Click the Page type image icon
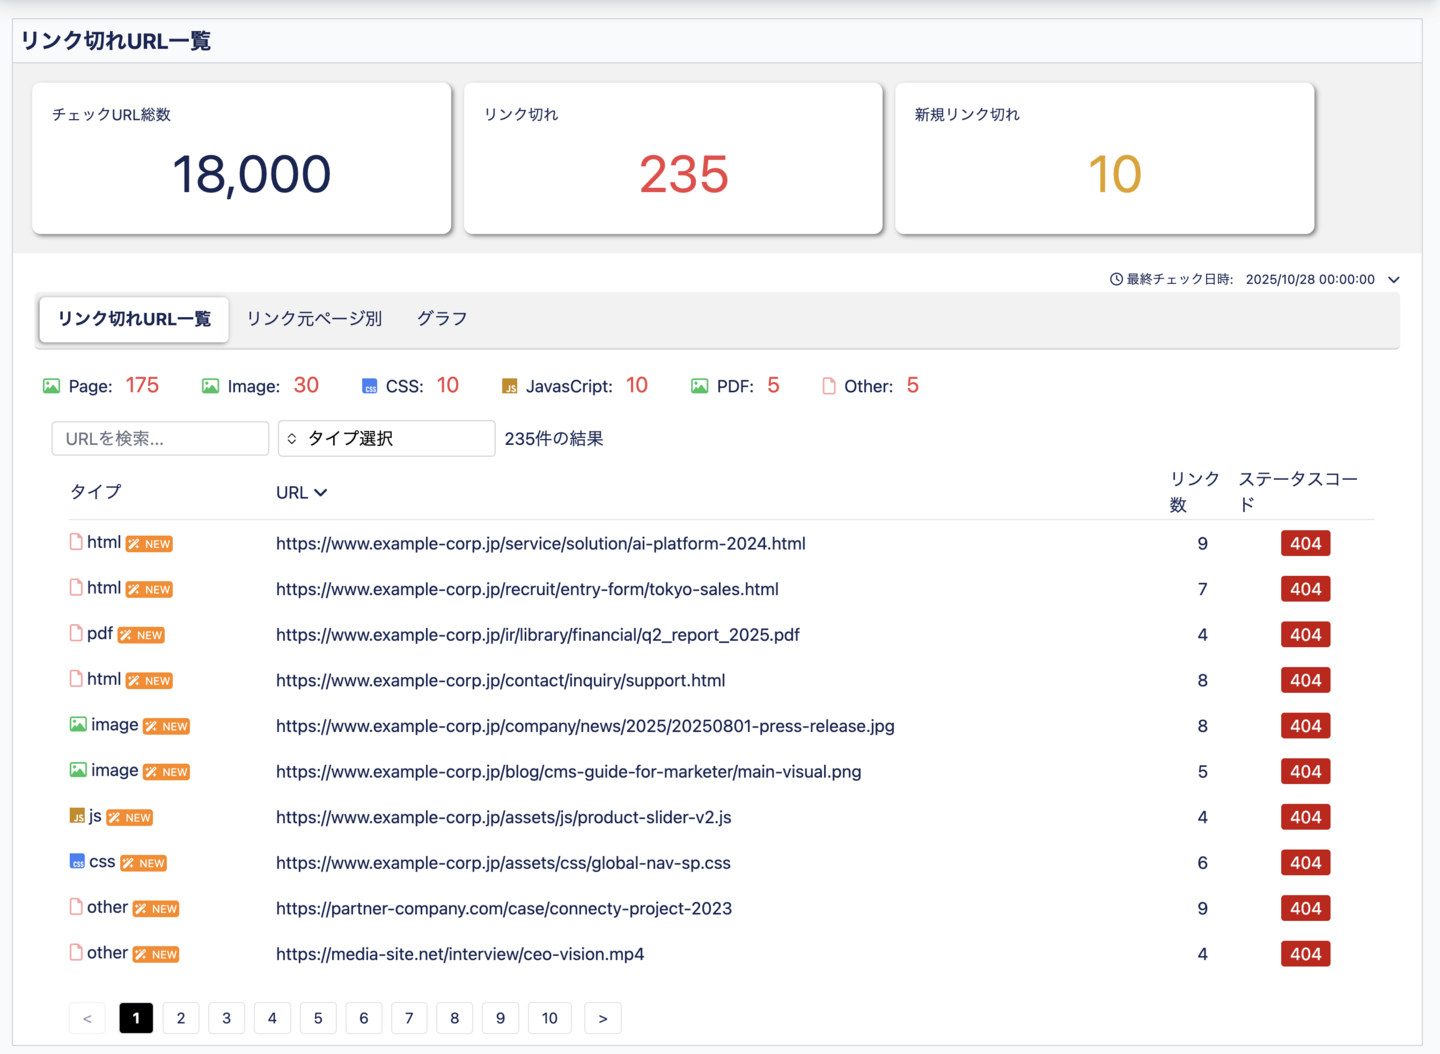Image resolution: width=1440 pixels, height=1054 pixels. click(51, 386)
